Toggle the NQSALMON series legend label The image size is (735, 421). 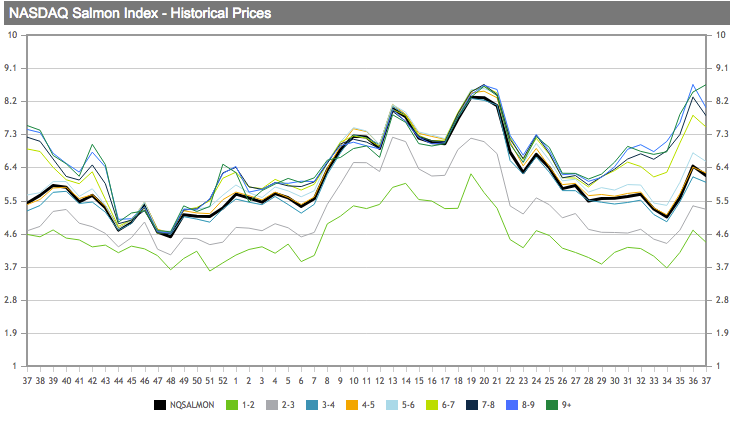191,405
